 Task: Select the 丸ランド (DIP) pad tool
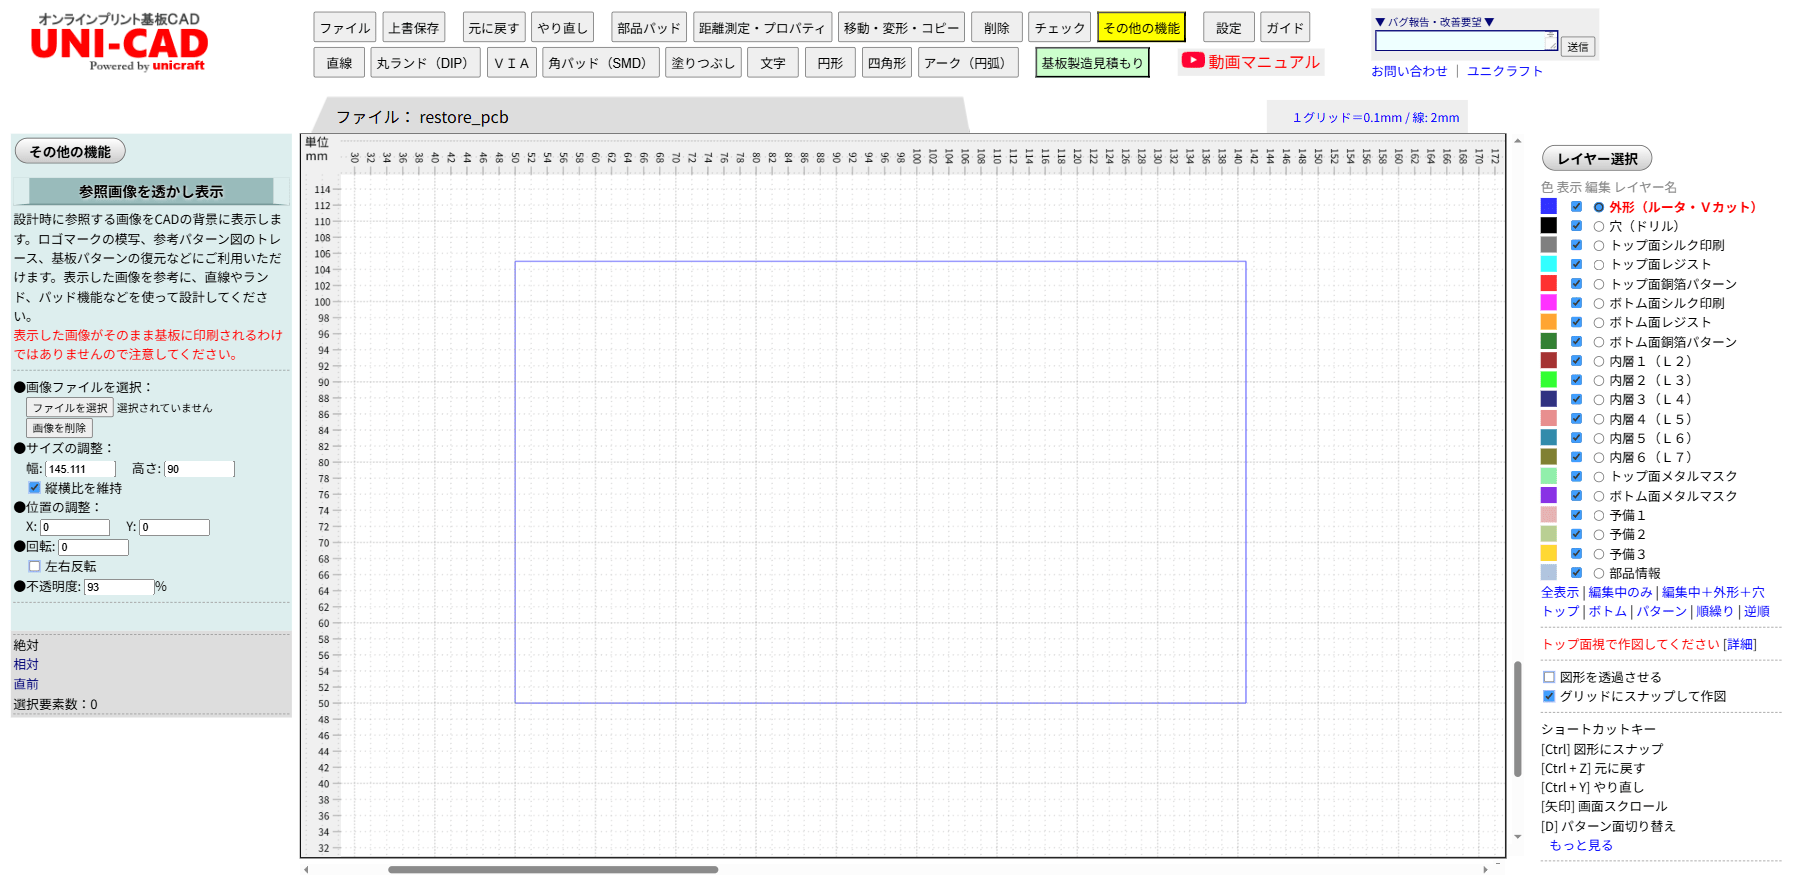[423, 63]
